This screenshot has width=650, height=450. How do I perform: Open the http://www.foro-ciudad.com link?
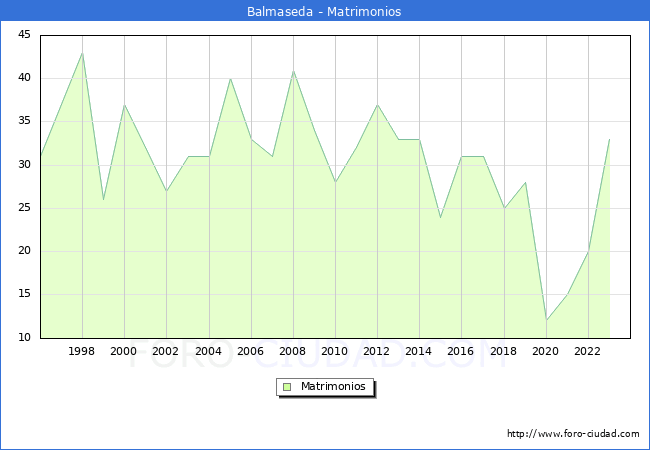point(573,434)
